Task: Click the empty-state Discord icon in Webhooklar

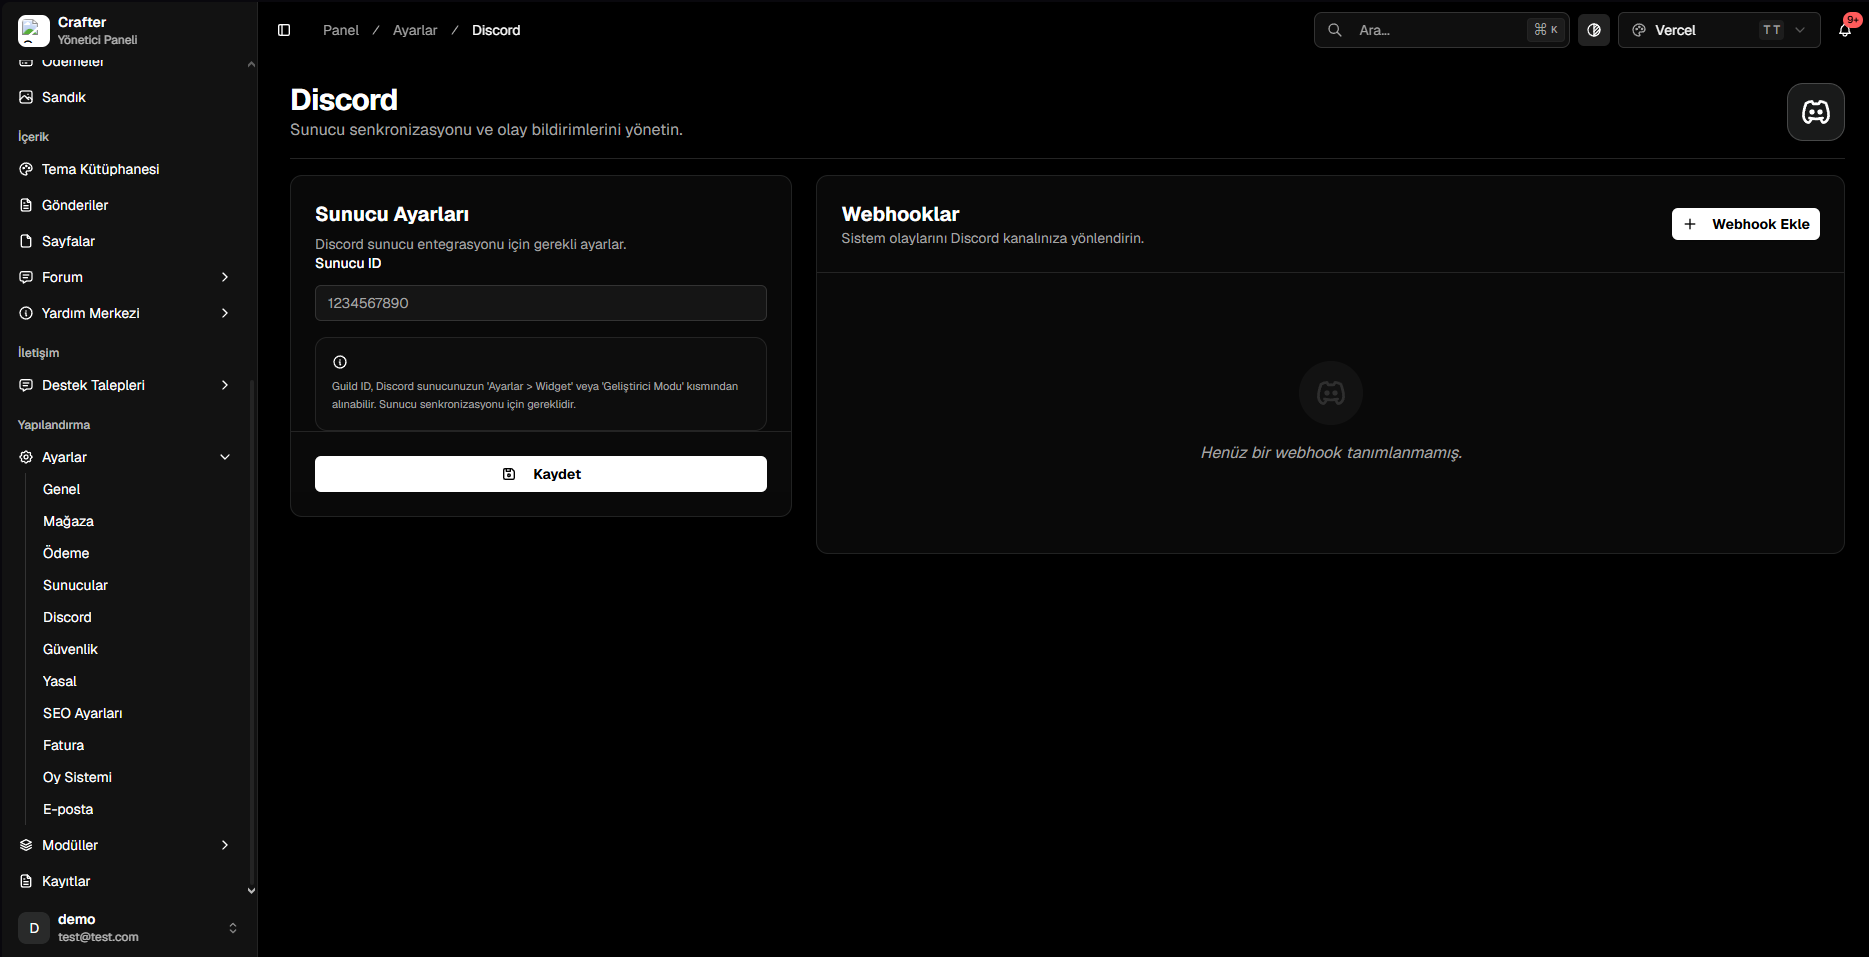Action: coord(1331,393)
